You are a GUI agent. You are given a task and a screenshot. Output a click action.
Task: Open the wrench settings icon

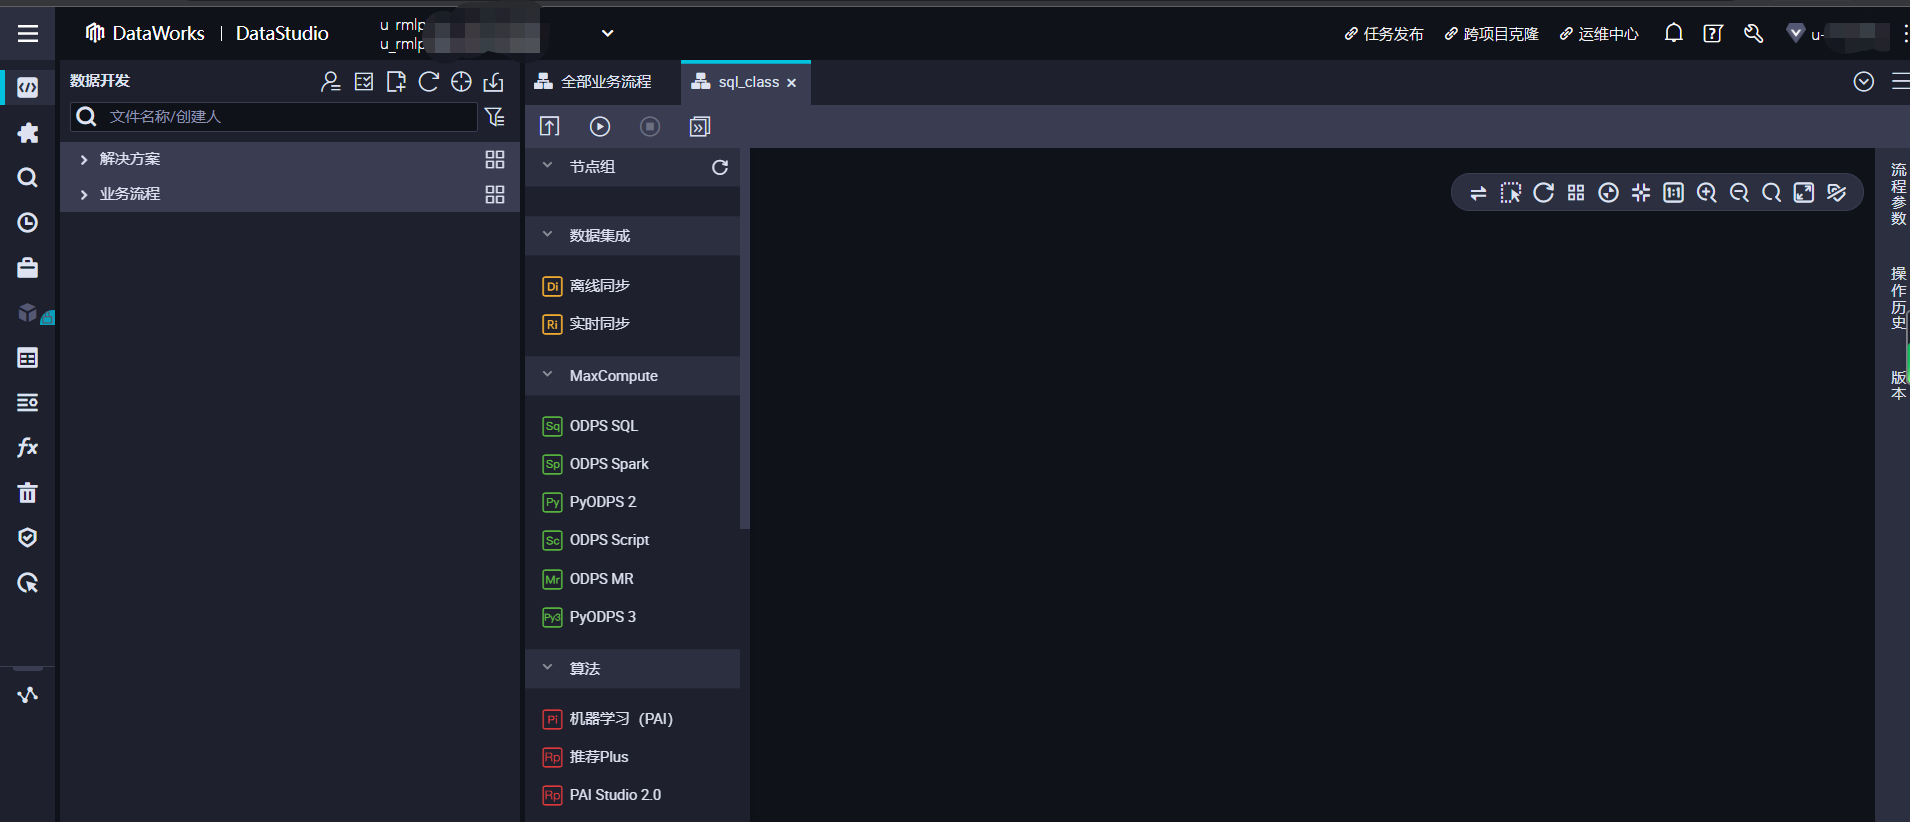click(1753, 34)
